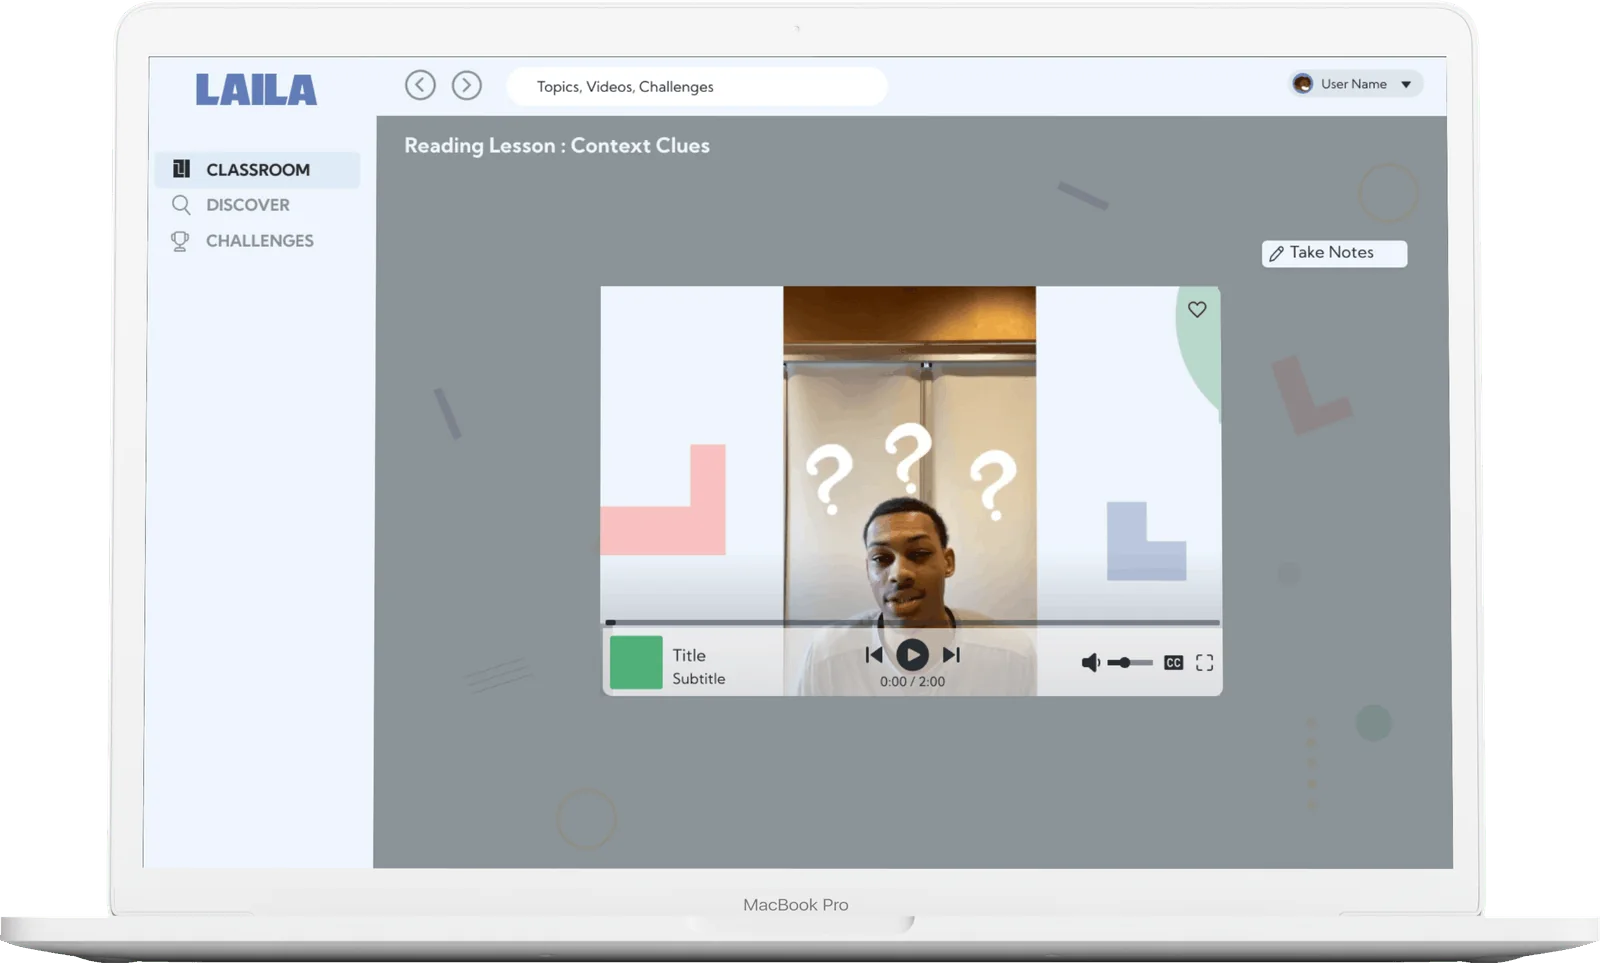Click the Reading Lesson : Context Clues heading
The image size is (1600, 963).
[557, 145]
